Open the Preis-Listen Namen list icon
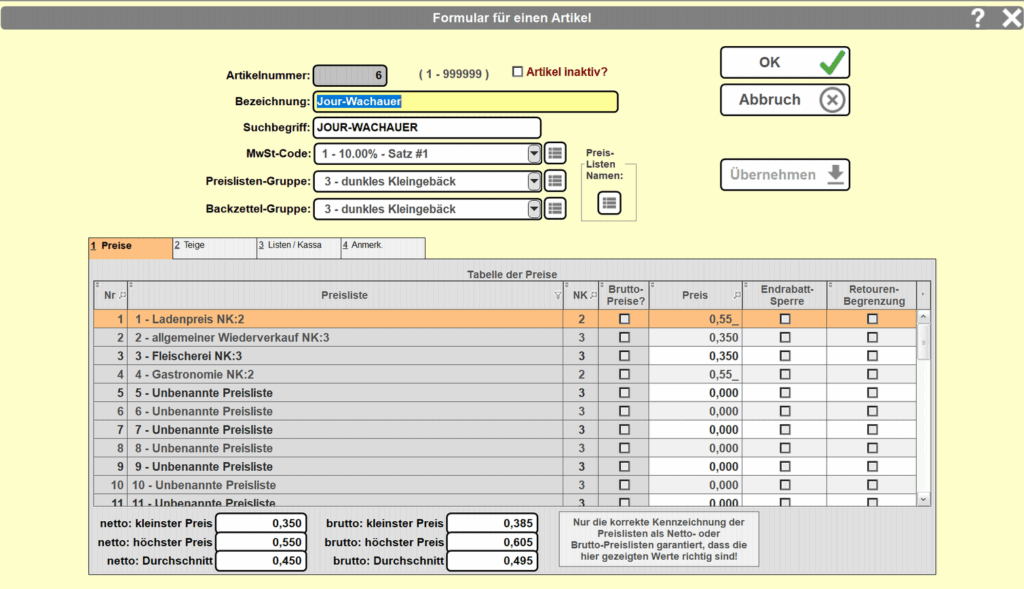 coord(609,203)
